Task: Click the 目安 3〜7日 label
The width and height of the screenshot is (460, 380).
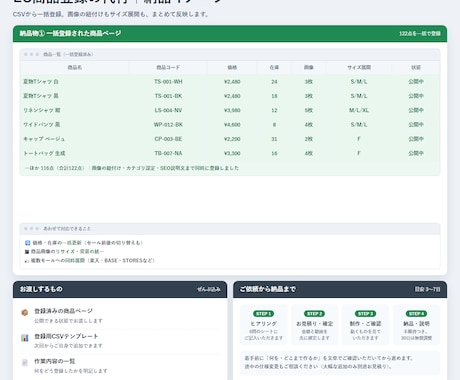Action: tap(427, 289)
